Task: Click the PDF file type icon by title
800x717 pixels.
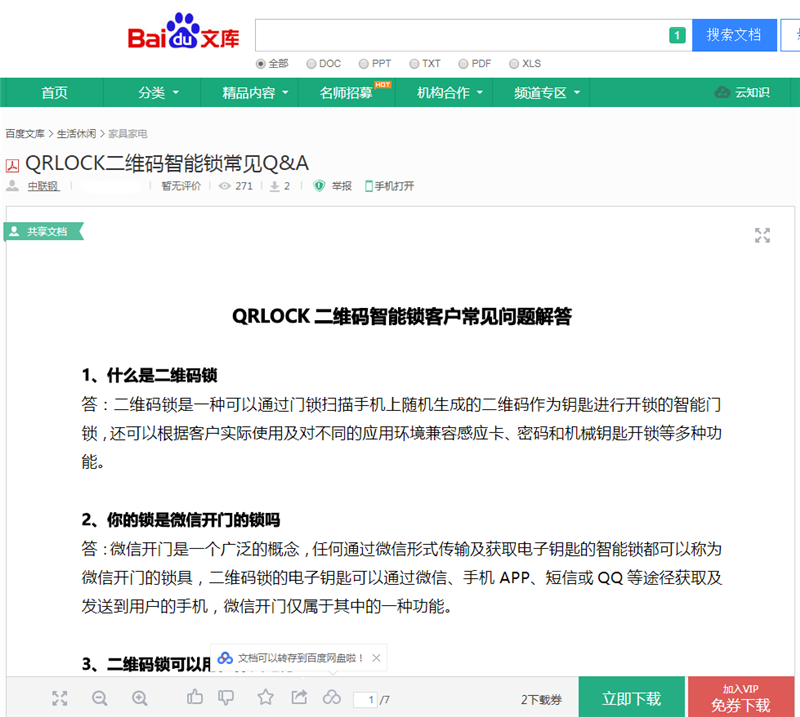Action: (12, 165)
